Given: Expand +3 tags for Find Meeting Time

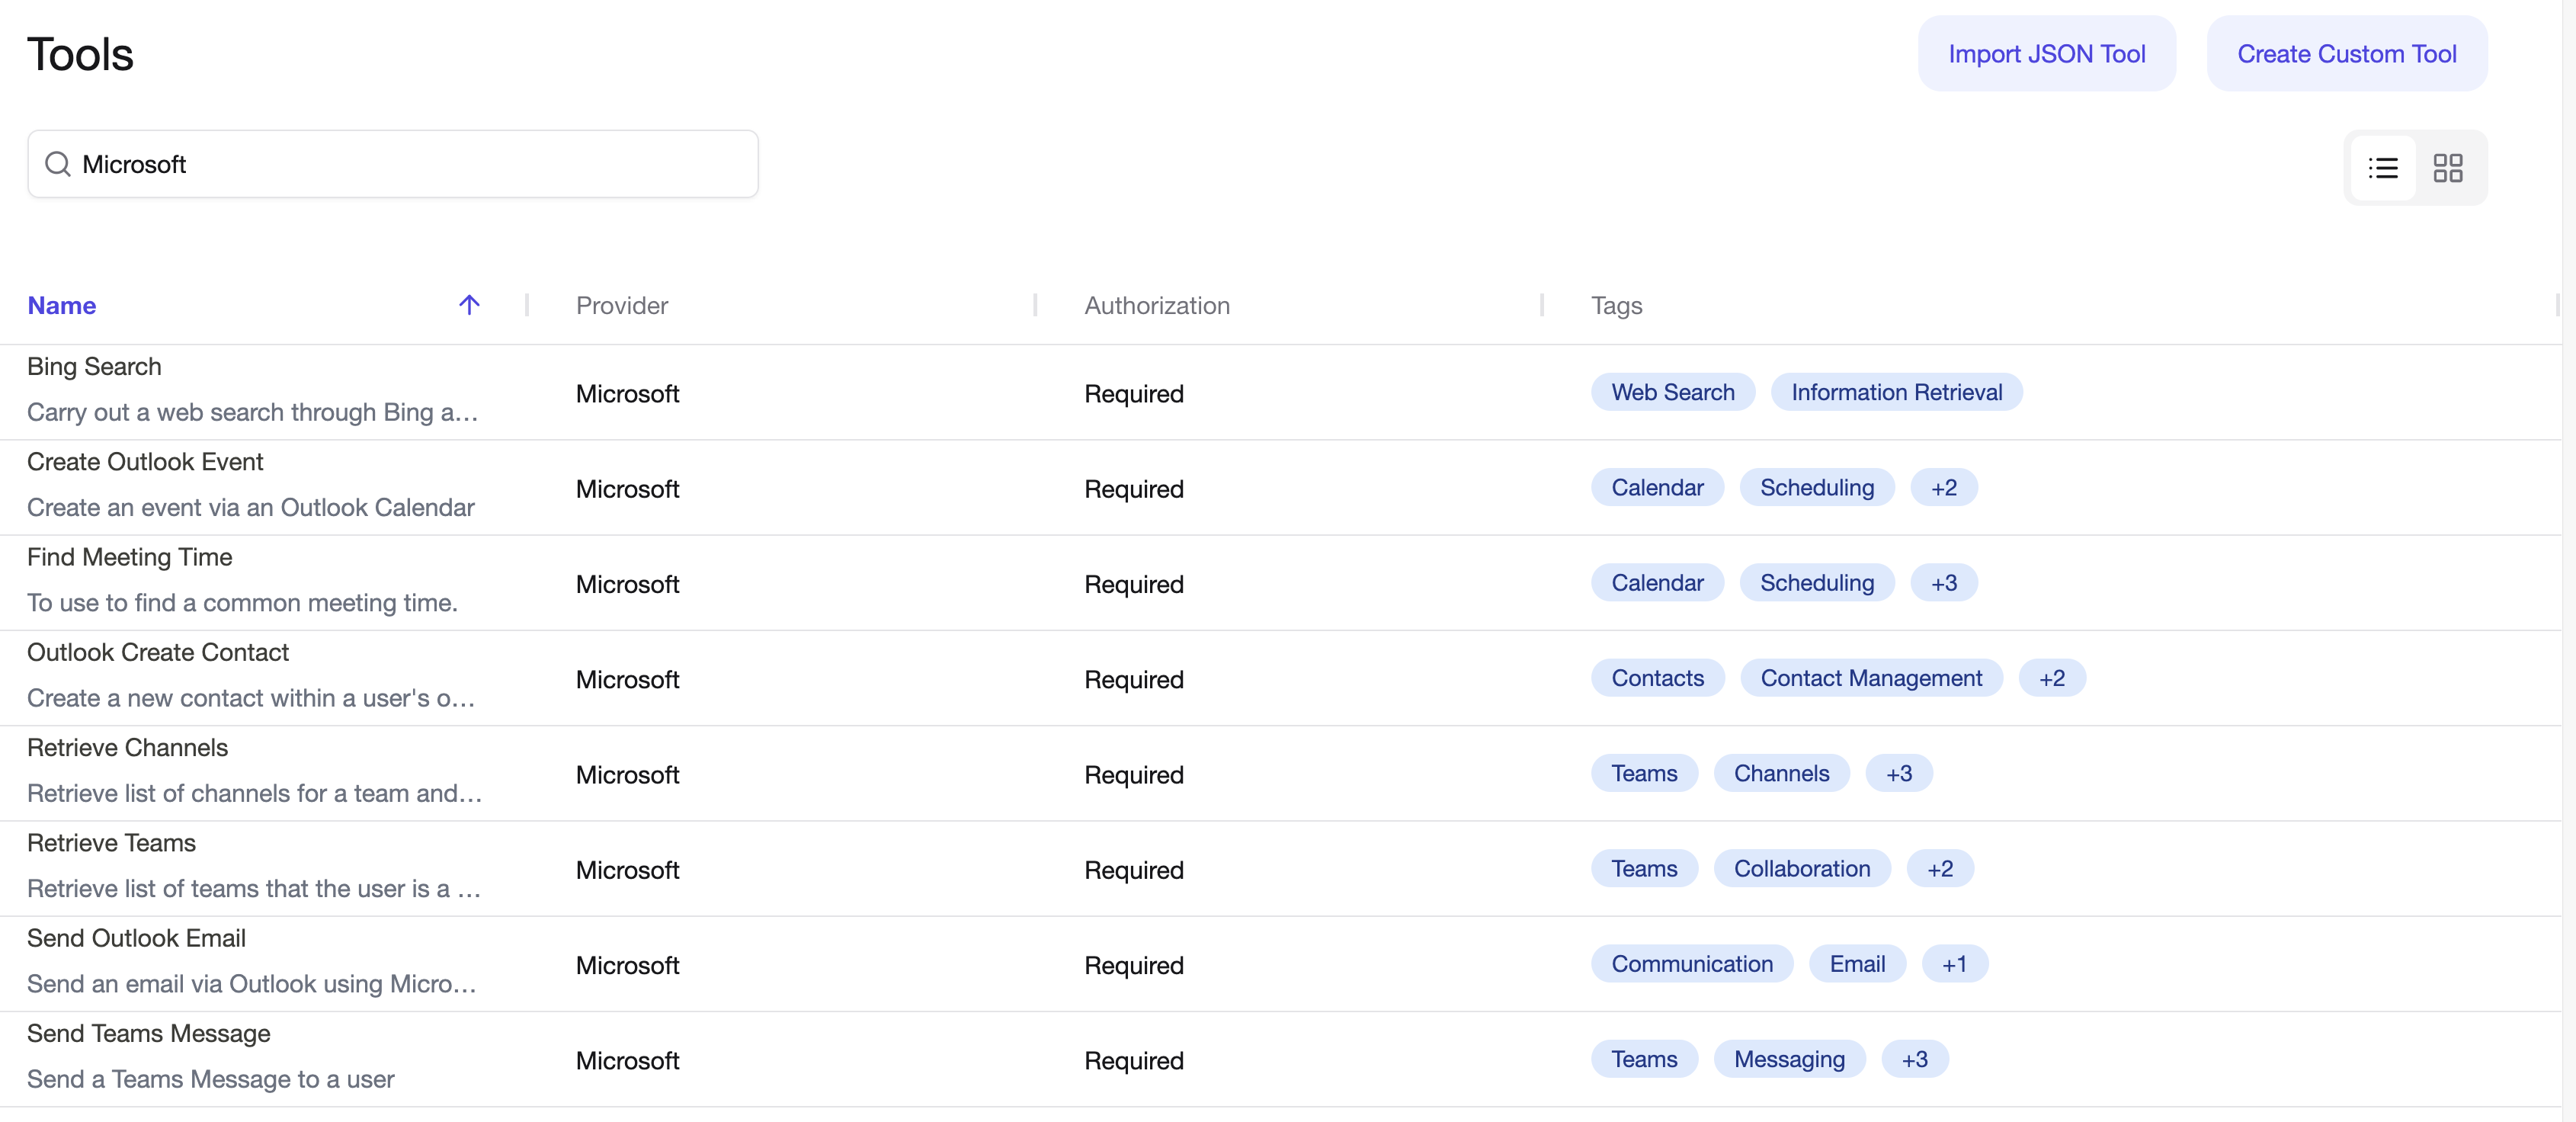Looking at the screenshot, I should 1943,583.
